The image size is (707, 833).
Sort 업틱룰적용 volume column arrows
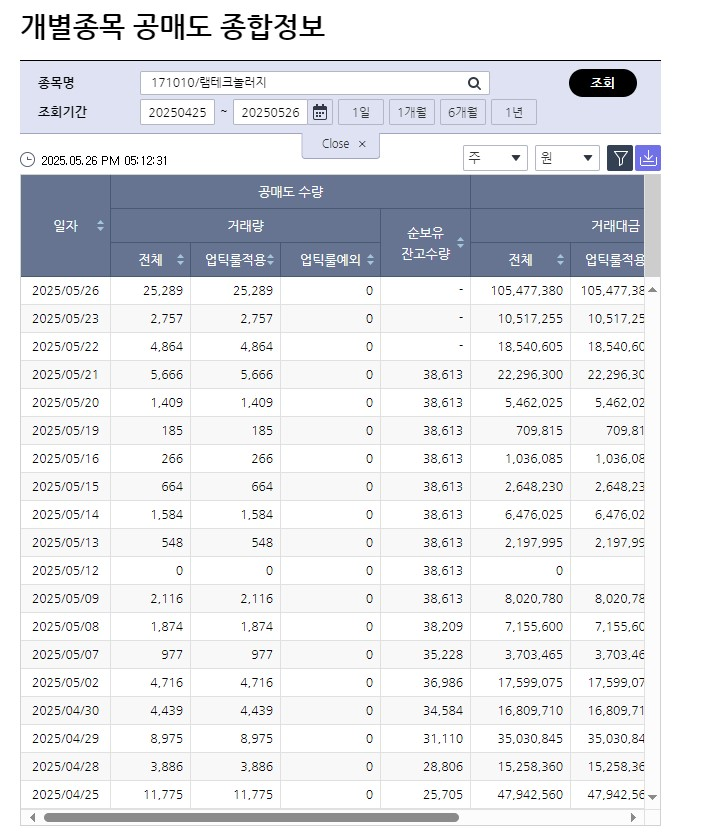tap(270, 260)
